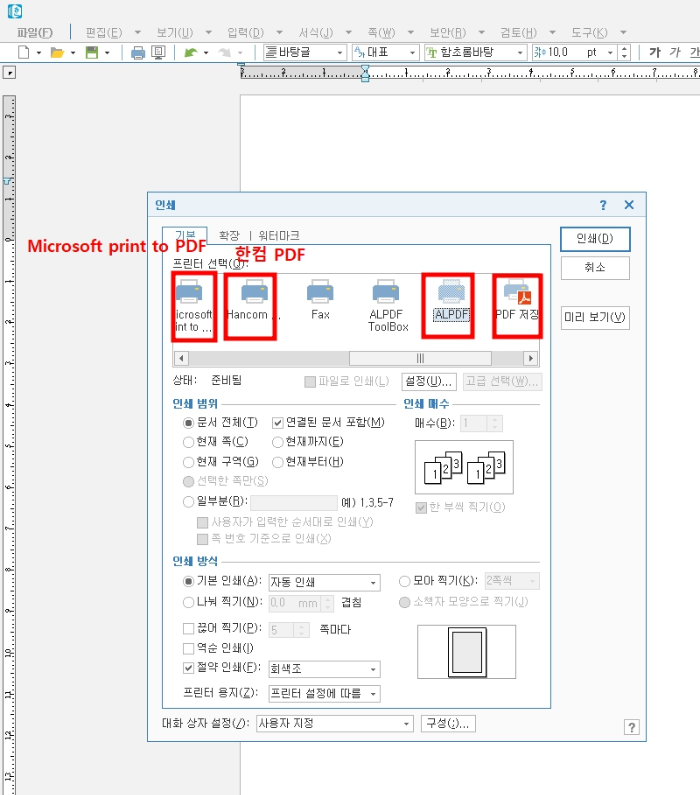Screen dimensions: 700x795
Task: Click the 구성 button
Action: tap(448, 723)
